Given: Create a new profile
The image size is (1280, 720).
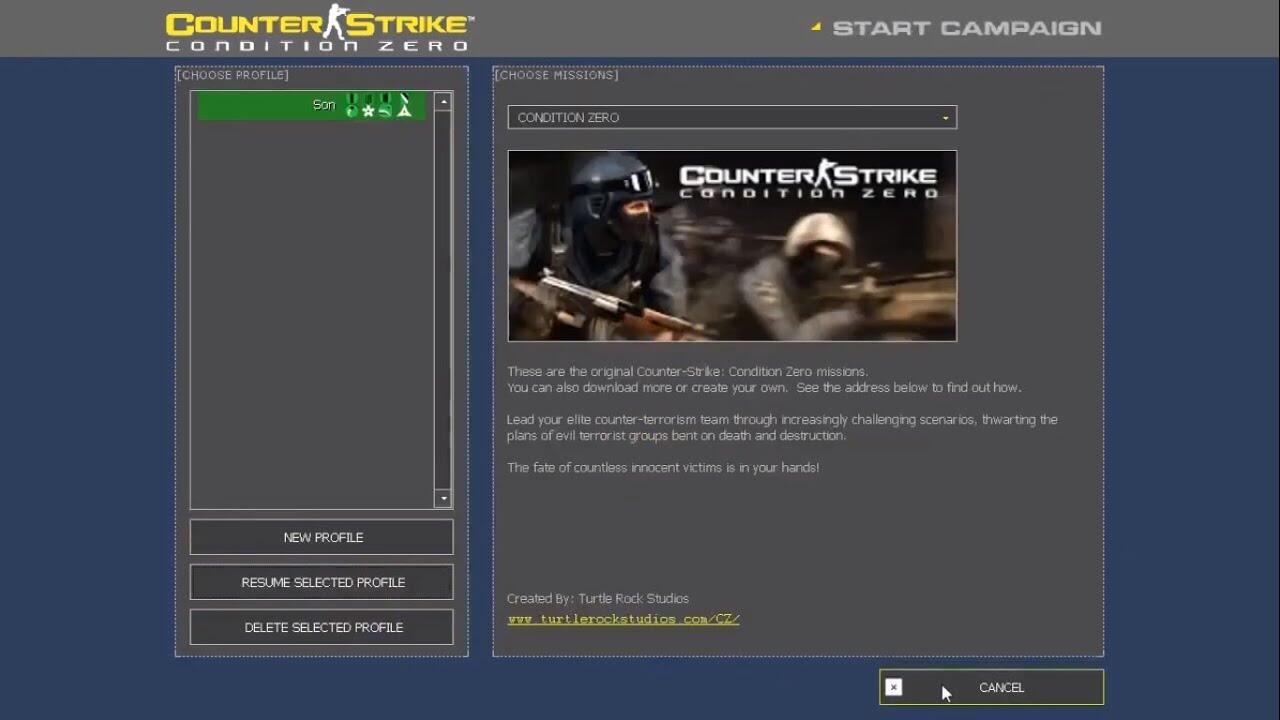Looking at the screenshot, I should 322,537.
